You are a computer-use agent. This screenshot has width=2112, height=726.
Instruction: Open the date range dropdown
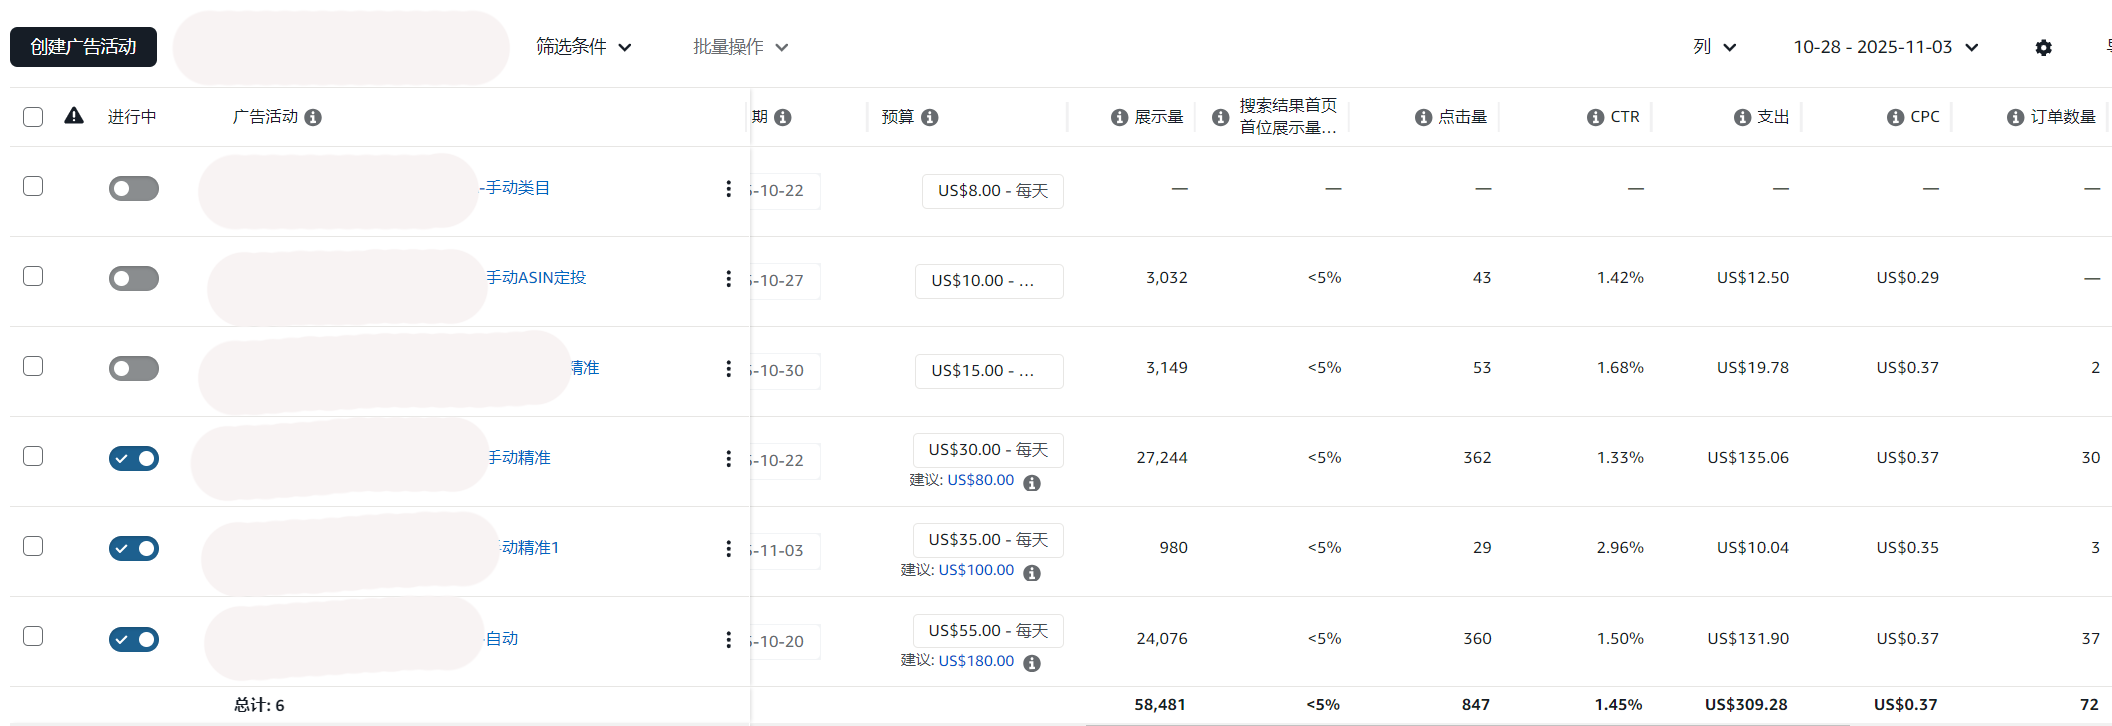pyautogui.click(x=1885, y=47)
